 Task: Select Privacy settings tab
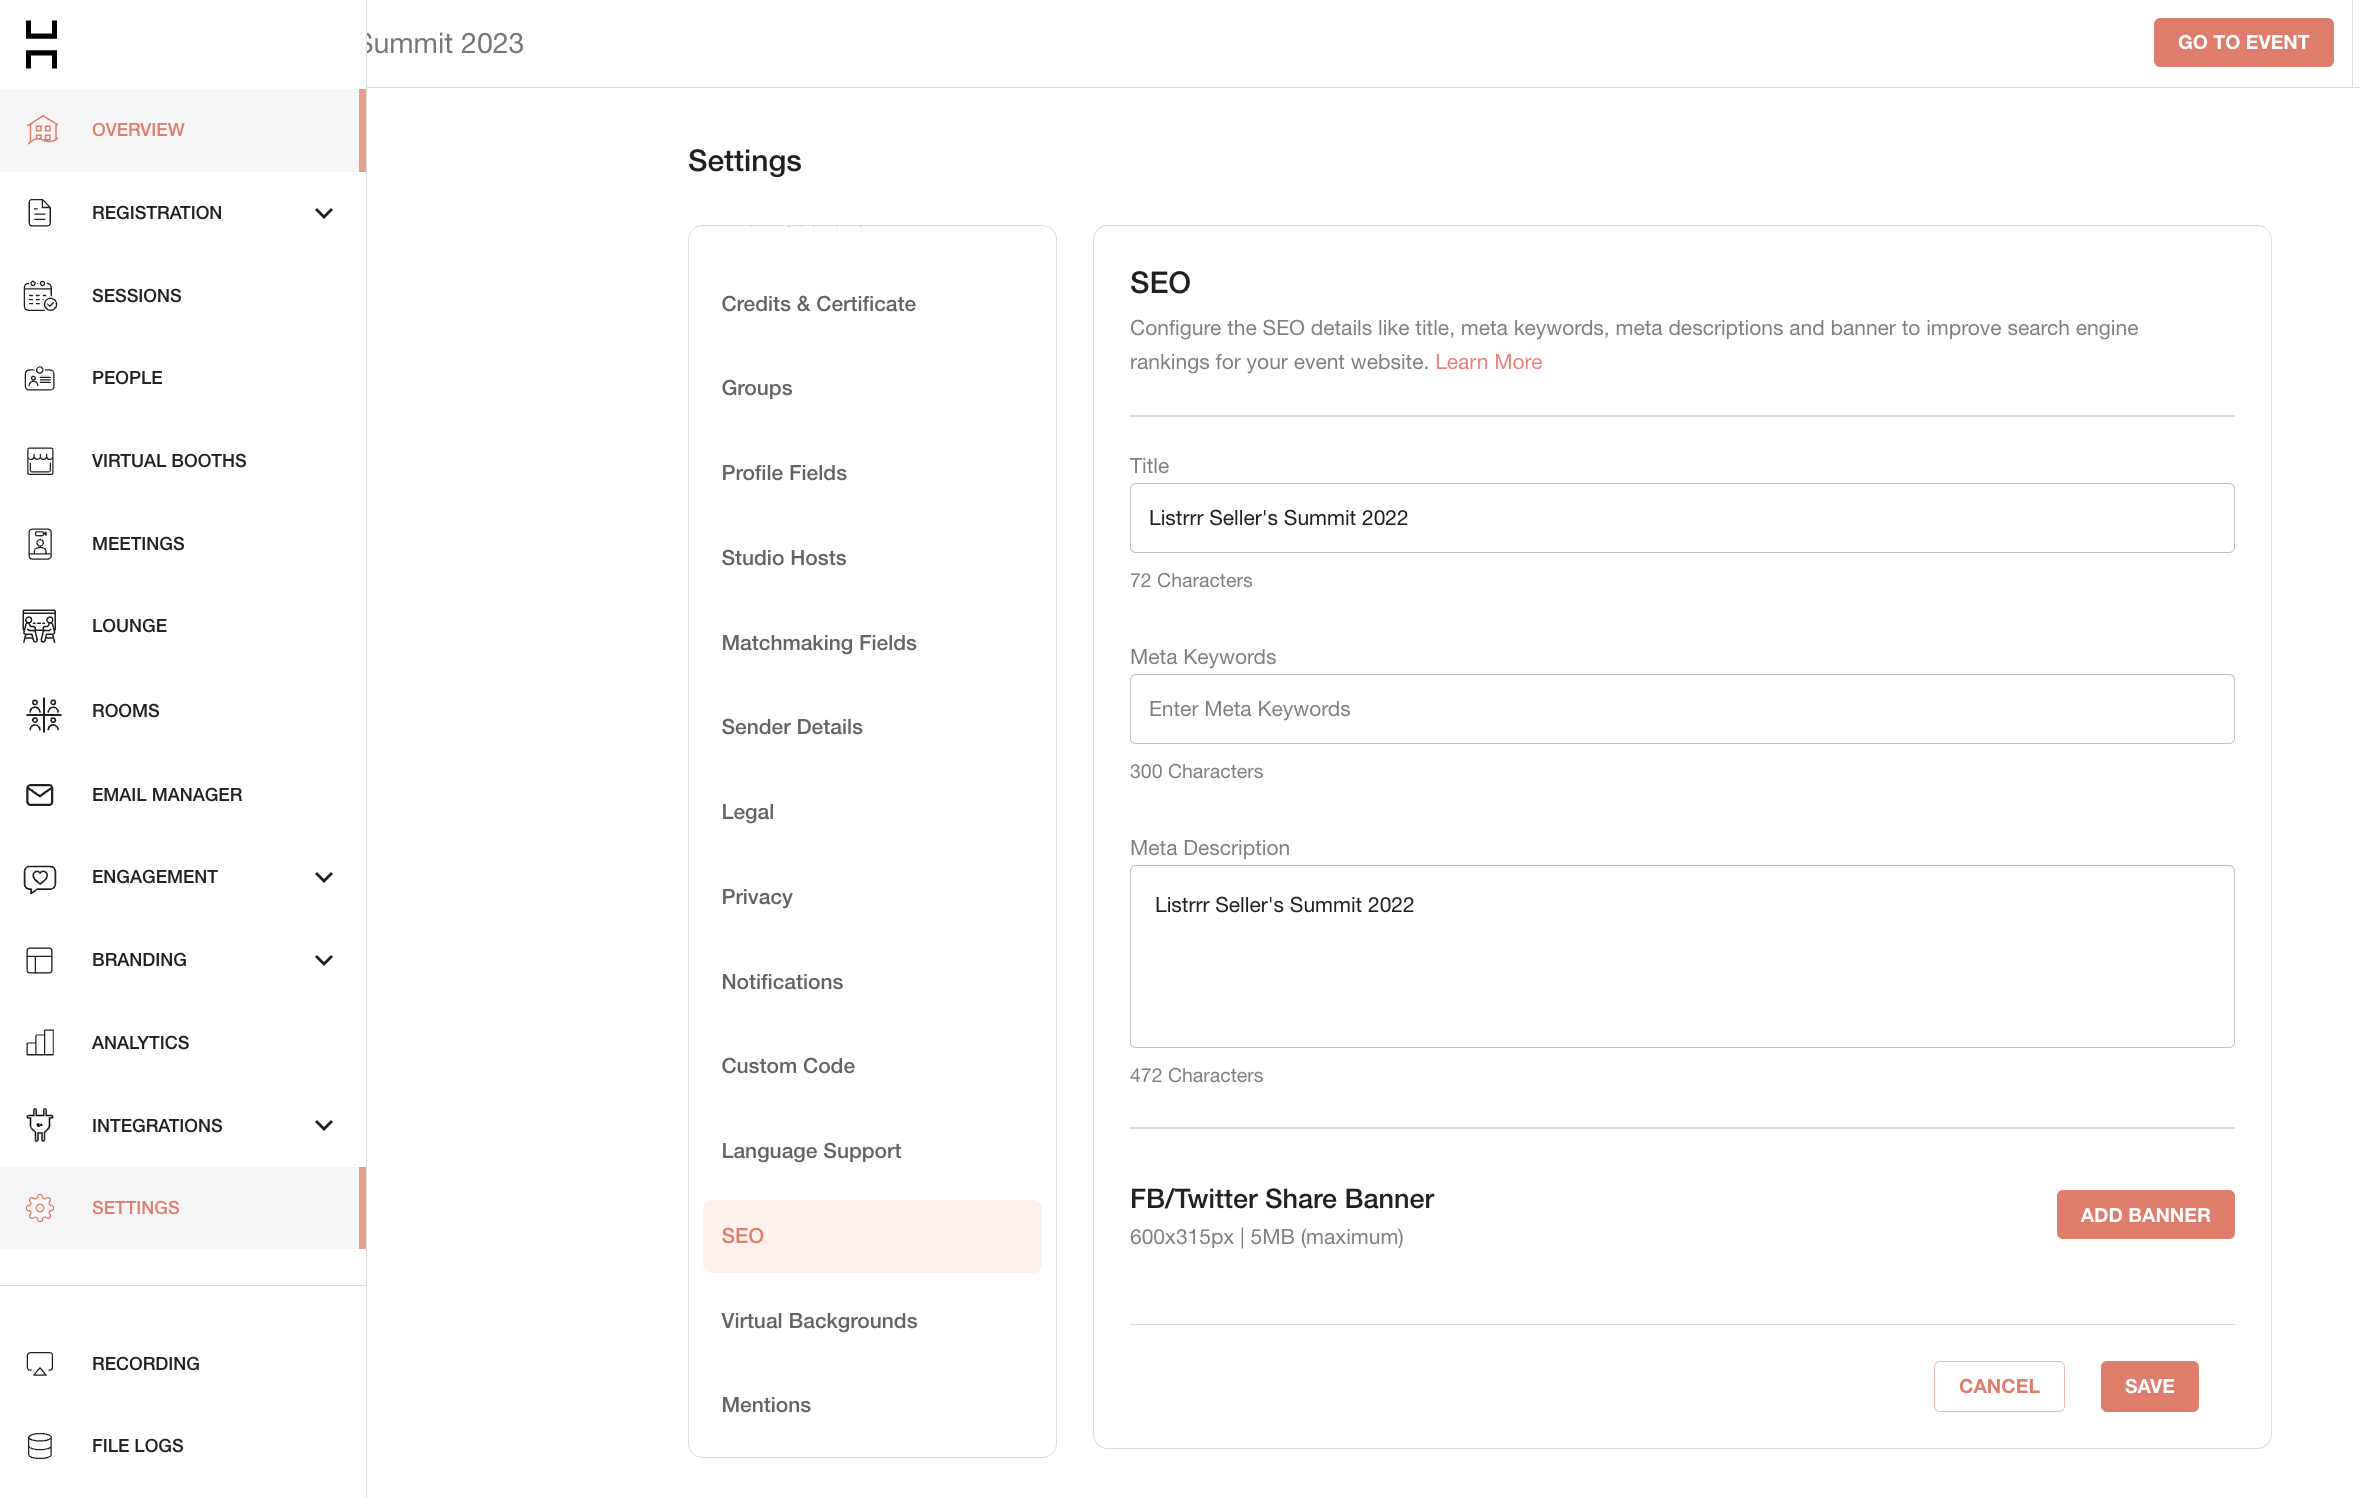click(x=872, y=897)
